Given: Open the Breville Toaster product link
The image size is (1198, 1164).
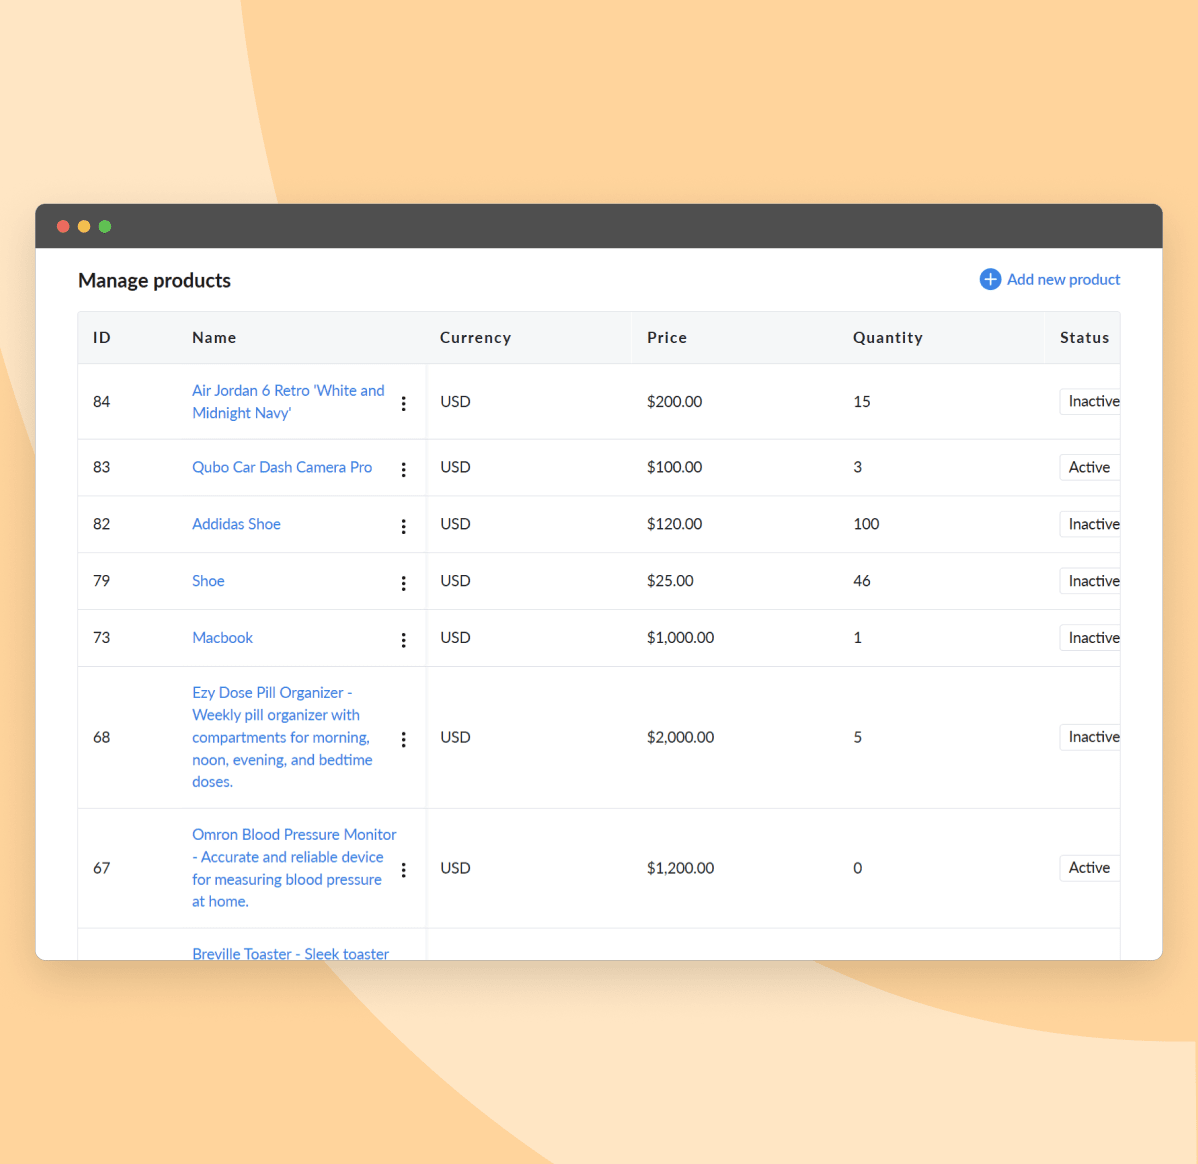Looking at the screenshot, I should [290, 953].
